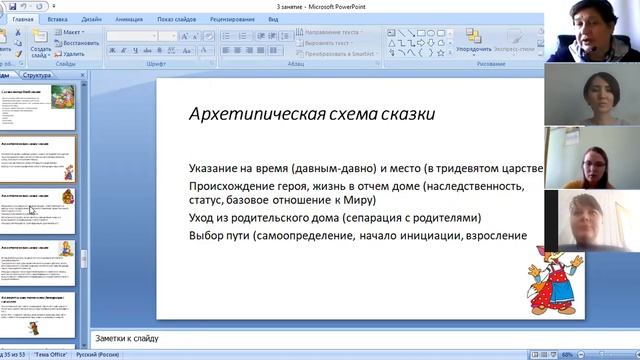The height and width of the screenshot is (360, 640).
Task: Open Преобразовать в SmartArt dropdown
Action: coord(338,53)
